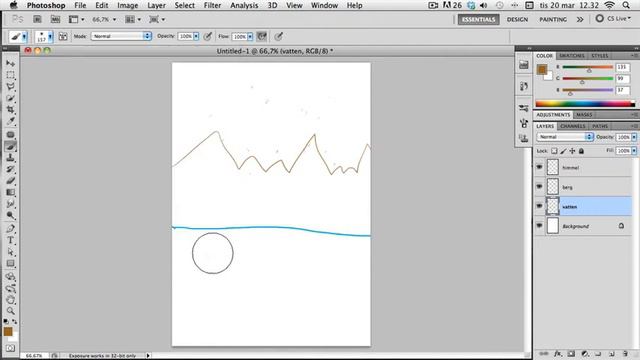Select the Eyedropper tool
This screenshot has width=640, height=360.
pos(11,121)
